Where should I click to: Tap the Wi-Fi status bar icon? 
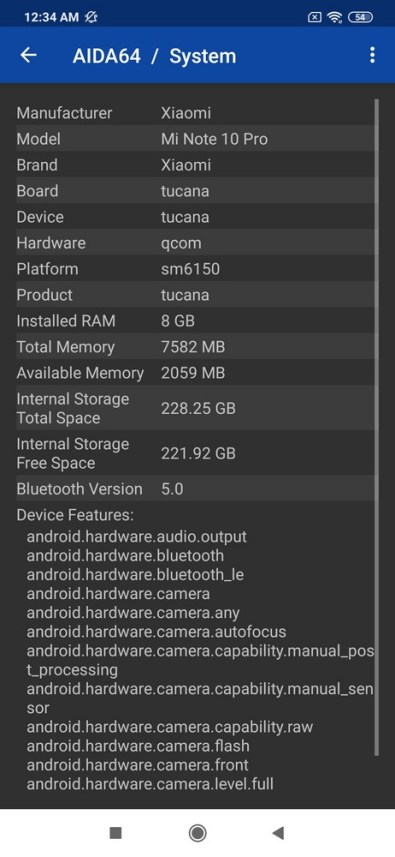pyautogui.click(x=334, y=17)
